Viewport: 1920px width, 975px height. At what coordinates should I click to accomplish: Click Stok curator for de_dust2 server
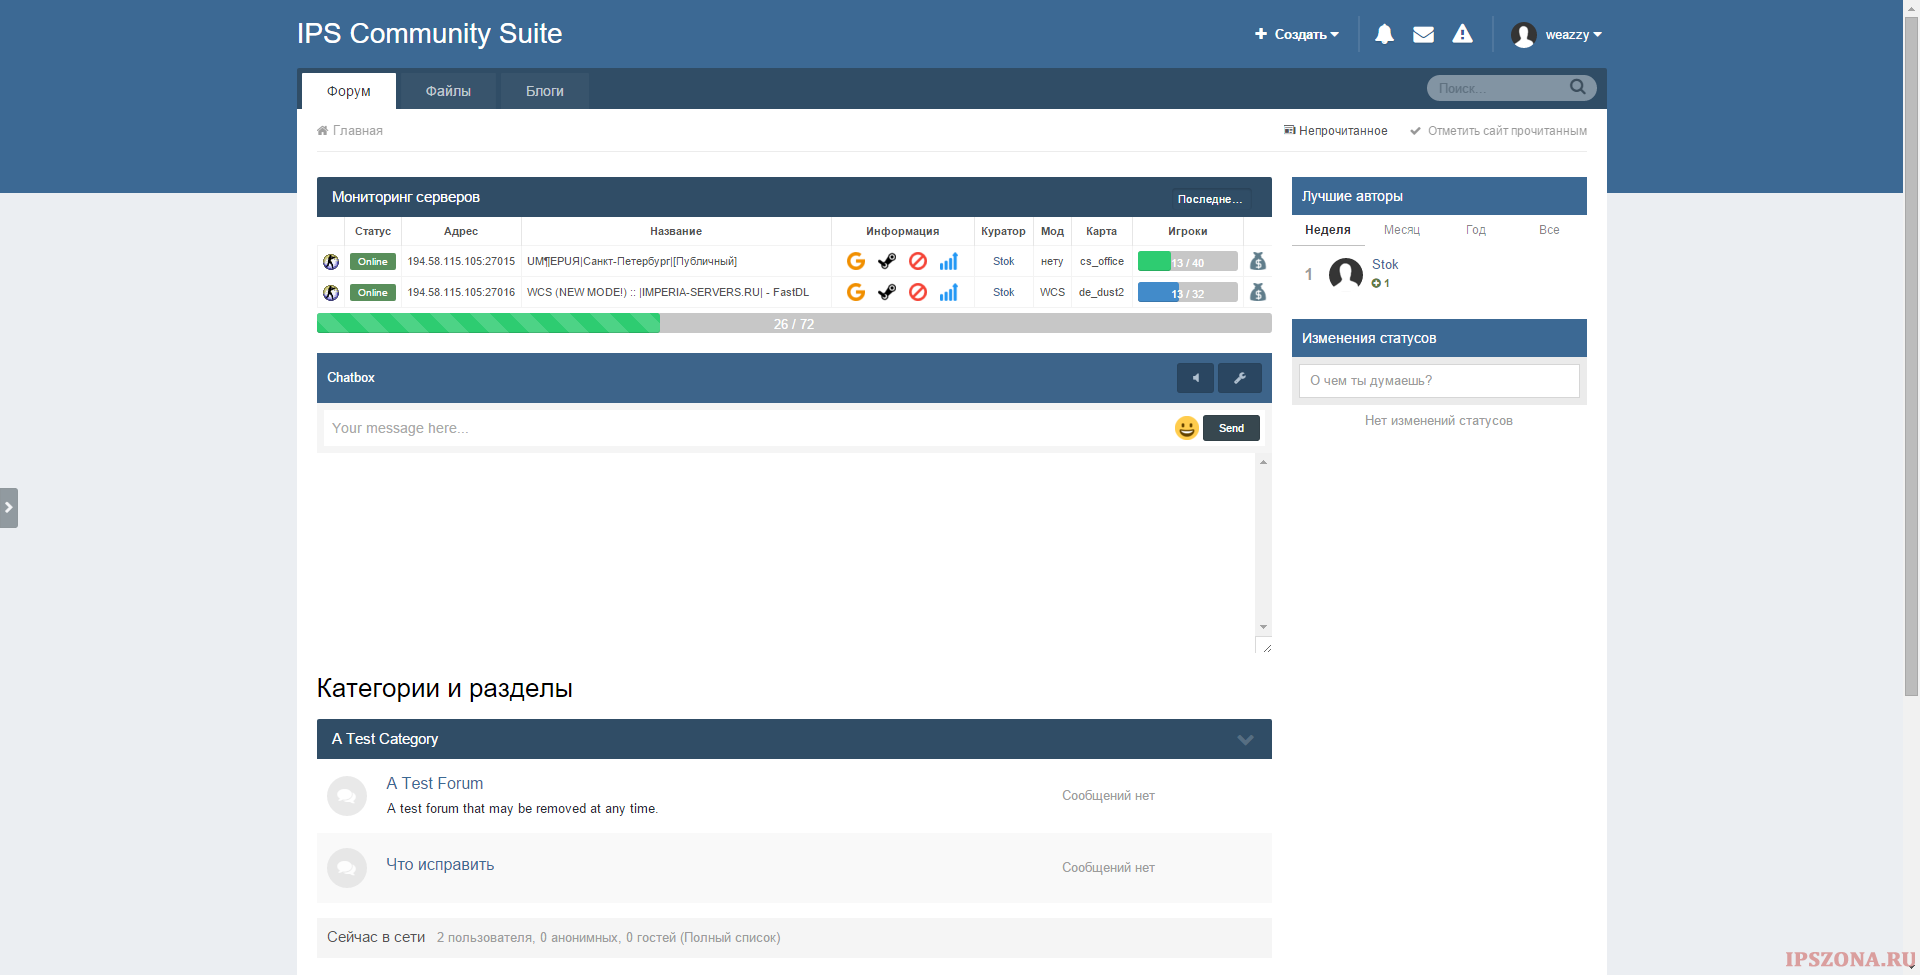tap(1004, 293)
